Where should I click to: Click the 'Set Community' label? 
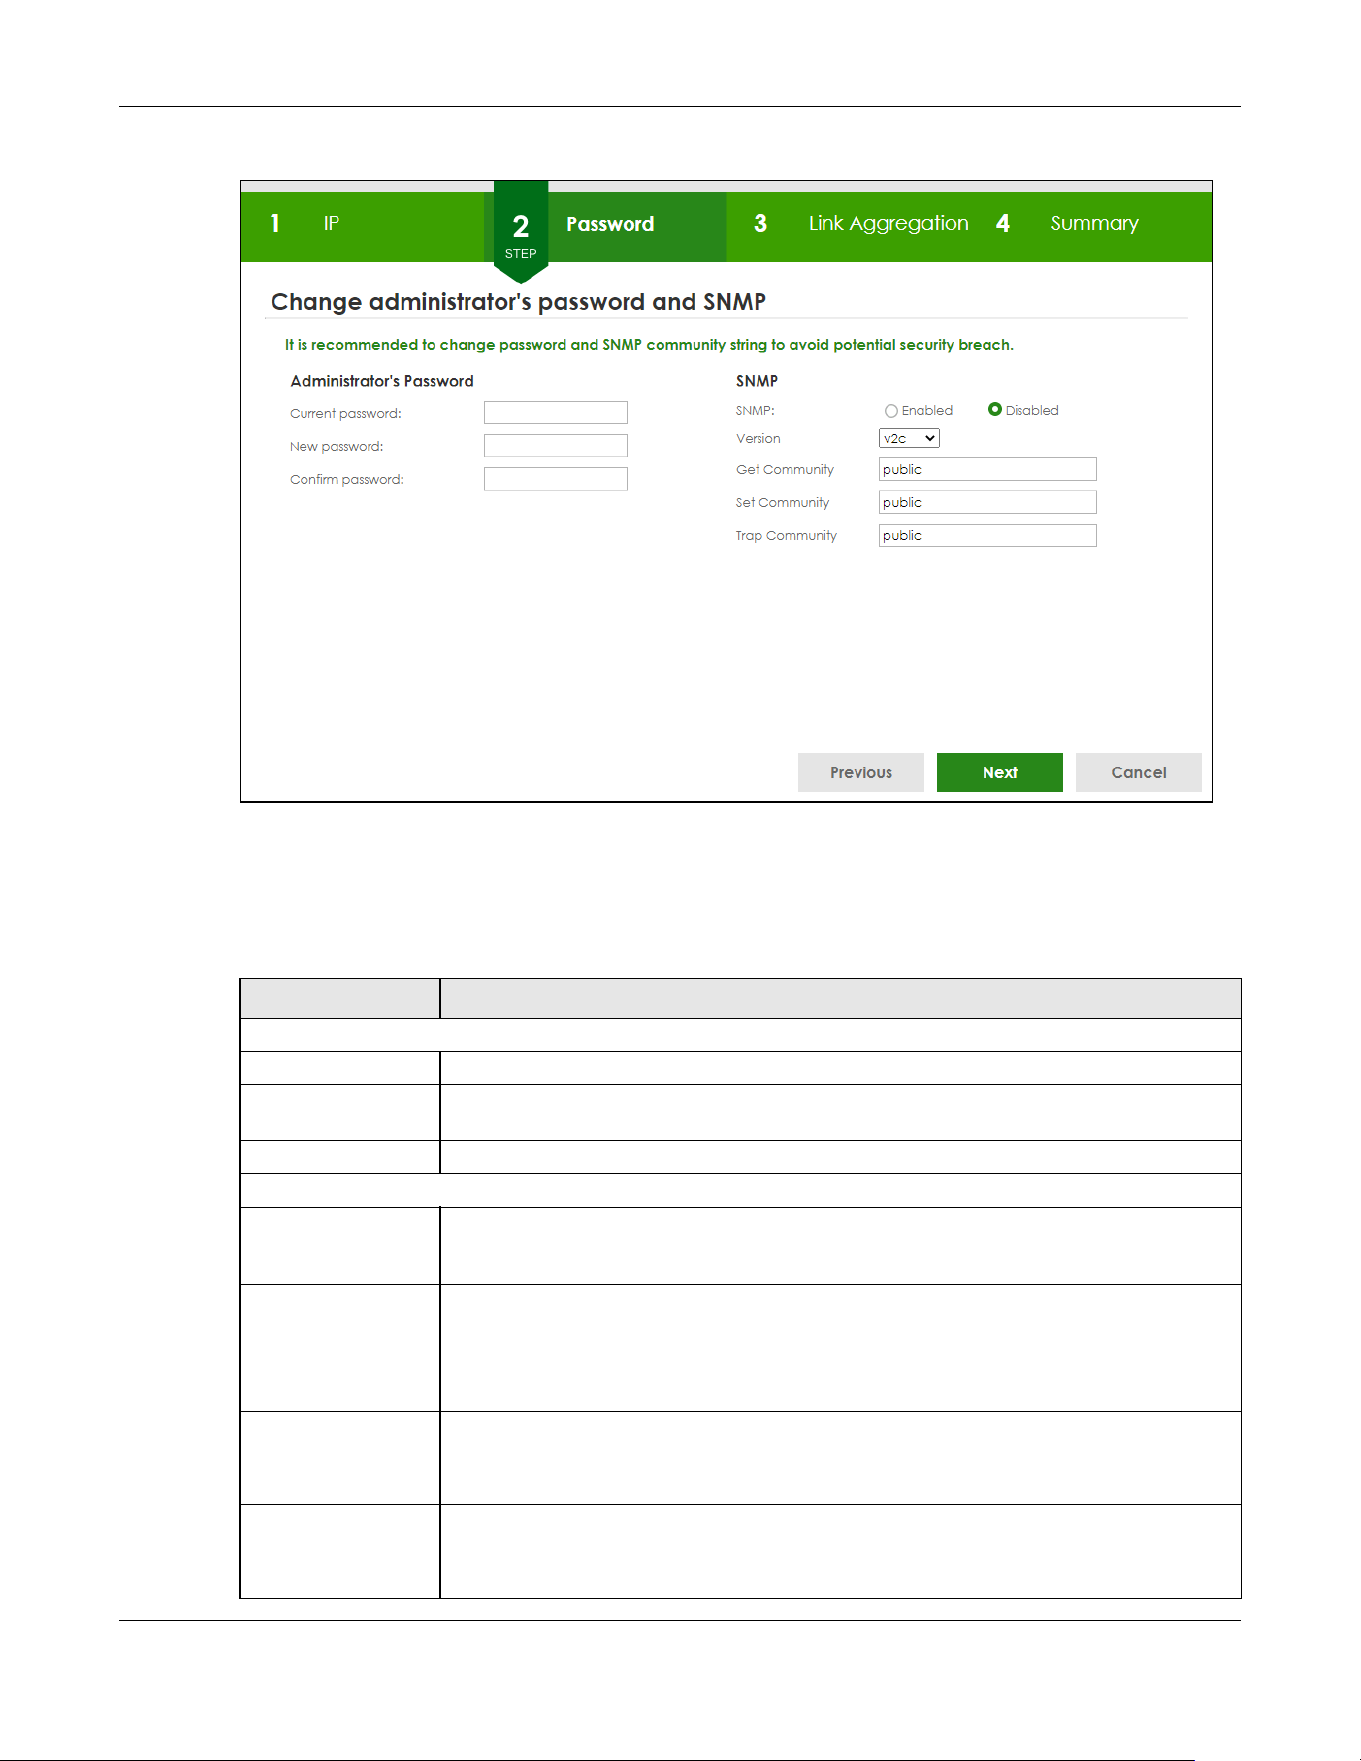tap(783, 503)
